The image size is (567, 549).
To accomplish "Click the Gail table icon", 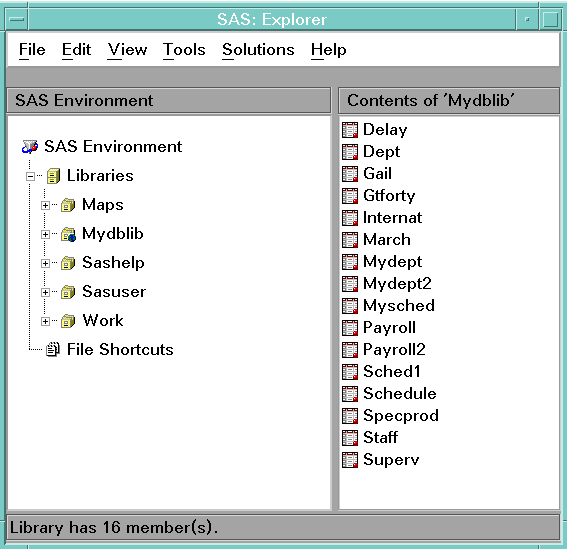I will click(350, 174).
